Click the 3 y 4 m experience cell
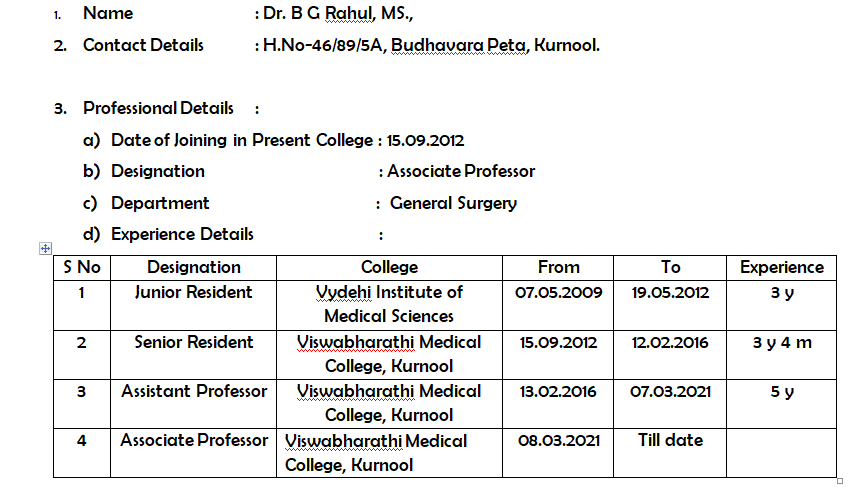 (x=782, y=355)
